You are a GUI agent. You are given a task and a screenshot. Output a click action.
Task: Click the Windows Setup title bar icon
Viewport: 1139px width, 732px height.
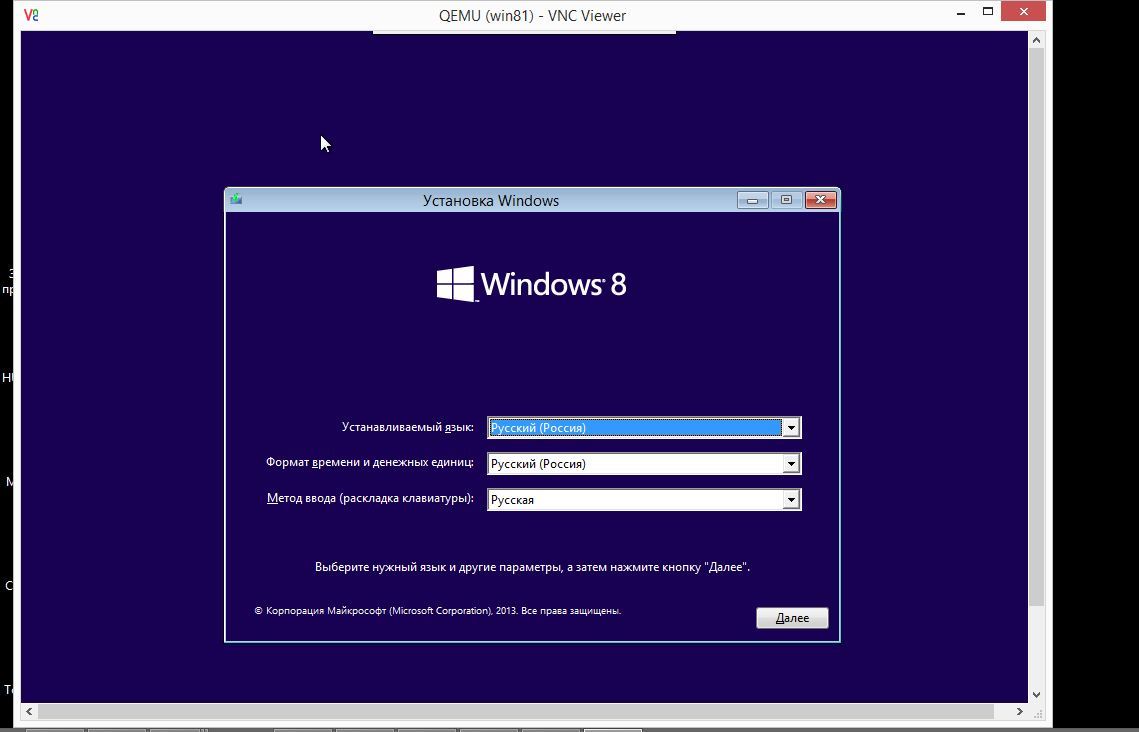[236, 199]
